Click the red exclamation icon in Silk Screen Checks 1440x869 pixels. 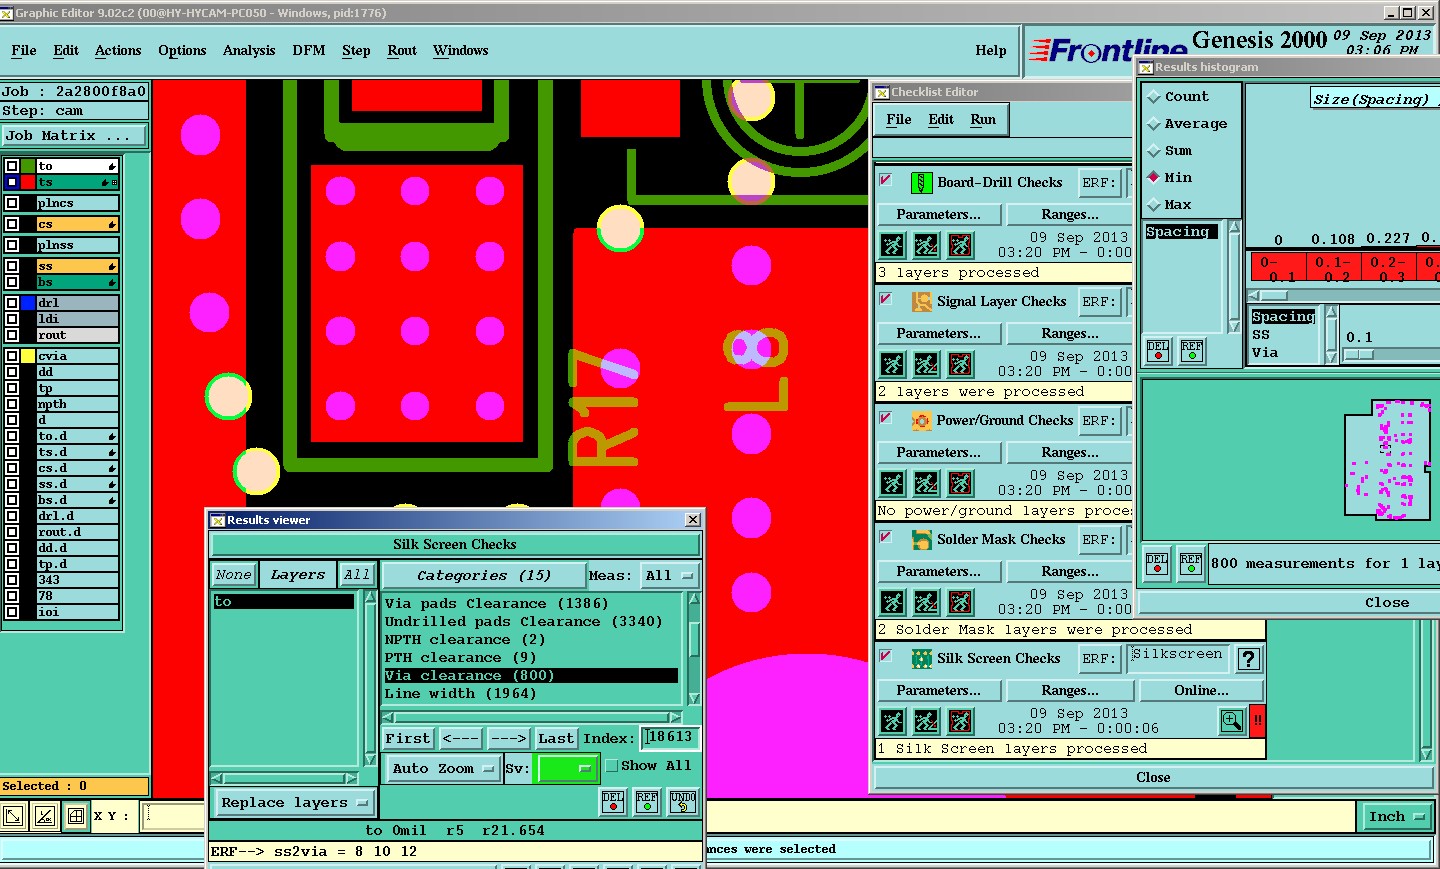[x=1257, y=720]
